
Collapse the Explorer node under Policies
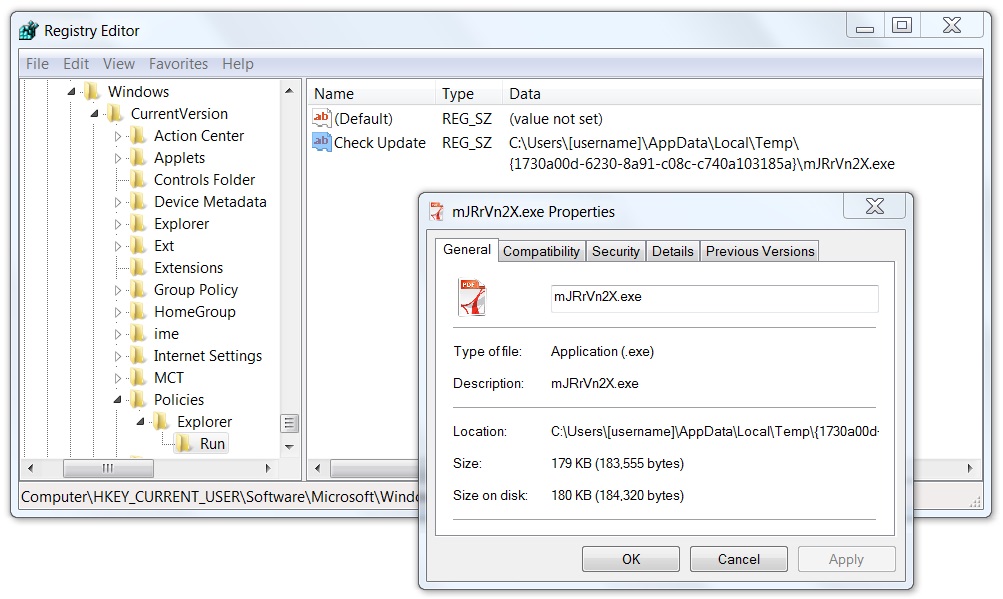141,422
